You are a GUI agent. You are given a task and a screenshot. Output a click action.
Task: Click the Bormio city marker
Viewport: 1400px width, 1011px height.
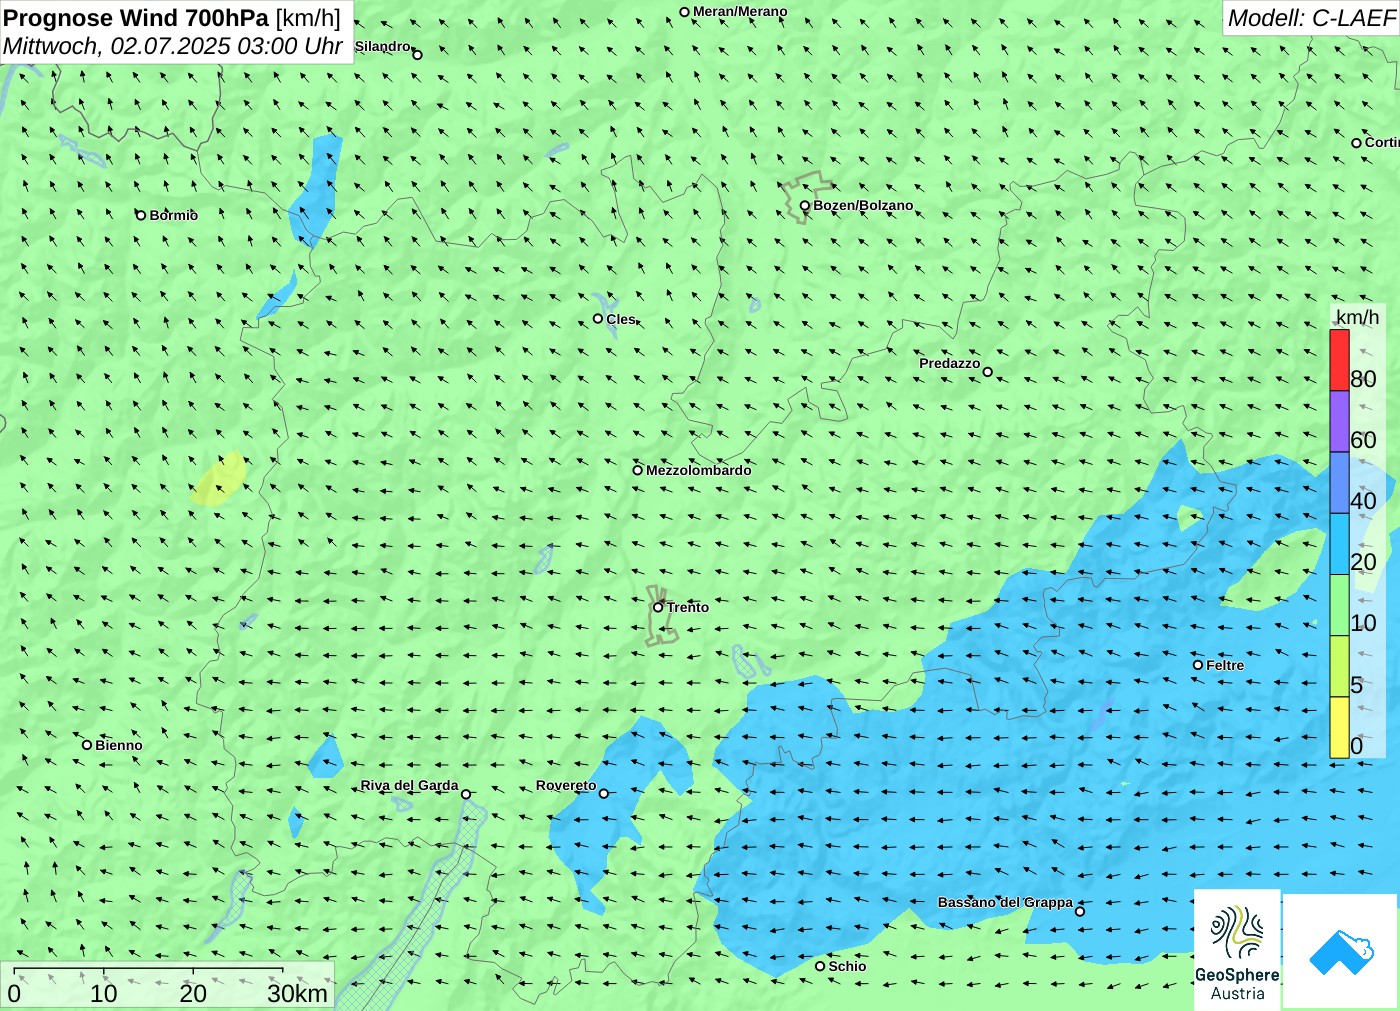(141, 215)
